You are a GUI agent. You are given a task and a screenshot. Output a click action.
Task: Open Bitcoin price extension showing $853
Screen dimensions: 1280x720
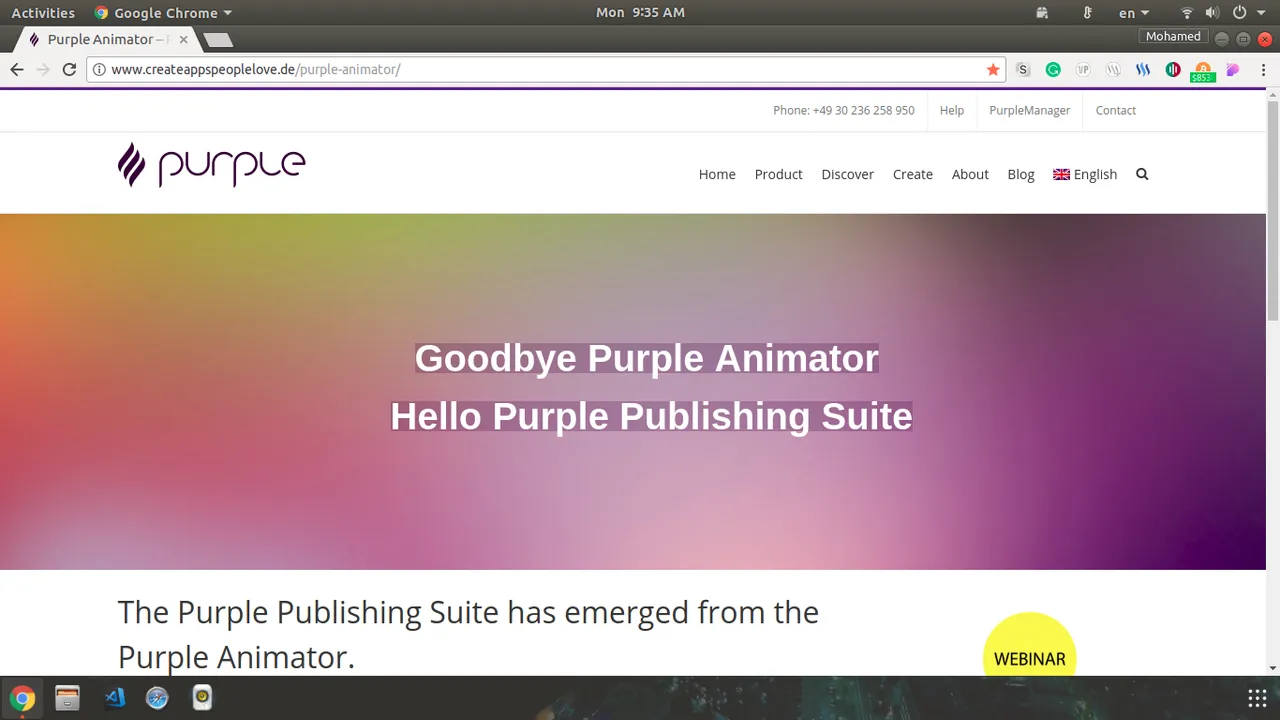coord(1203,72)
